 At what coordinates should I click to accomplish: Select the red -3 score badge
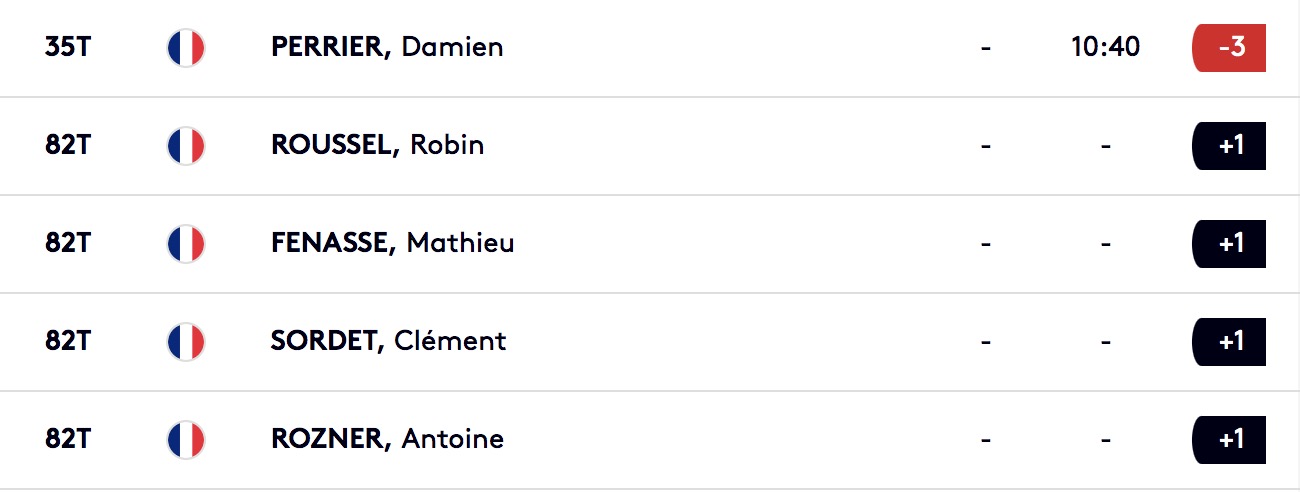(1230, 47)
